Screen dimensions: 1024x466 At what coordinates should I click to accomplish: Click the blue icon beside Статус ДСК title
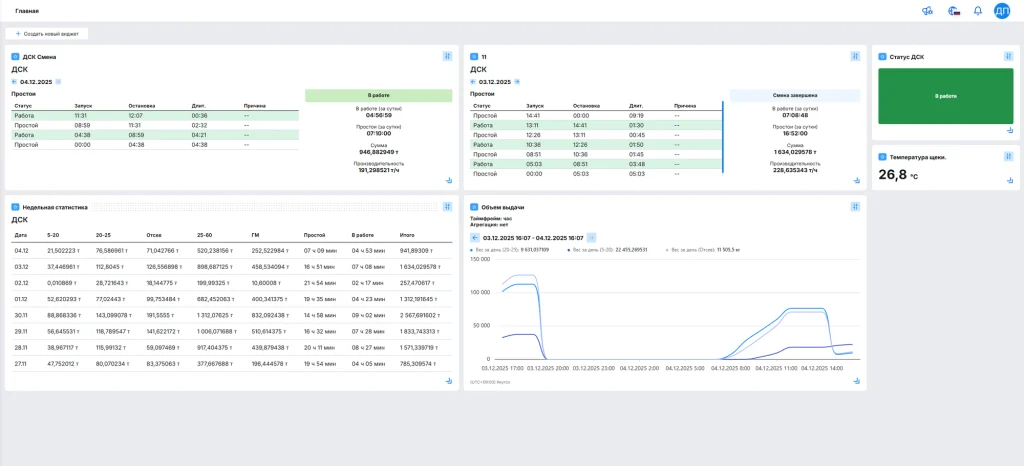tap(882, 57)
